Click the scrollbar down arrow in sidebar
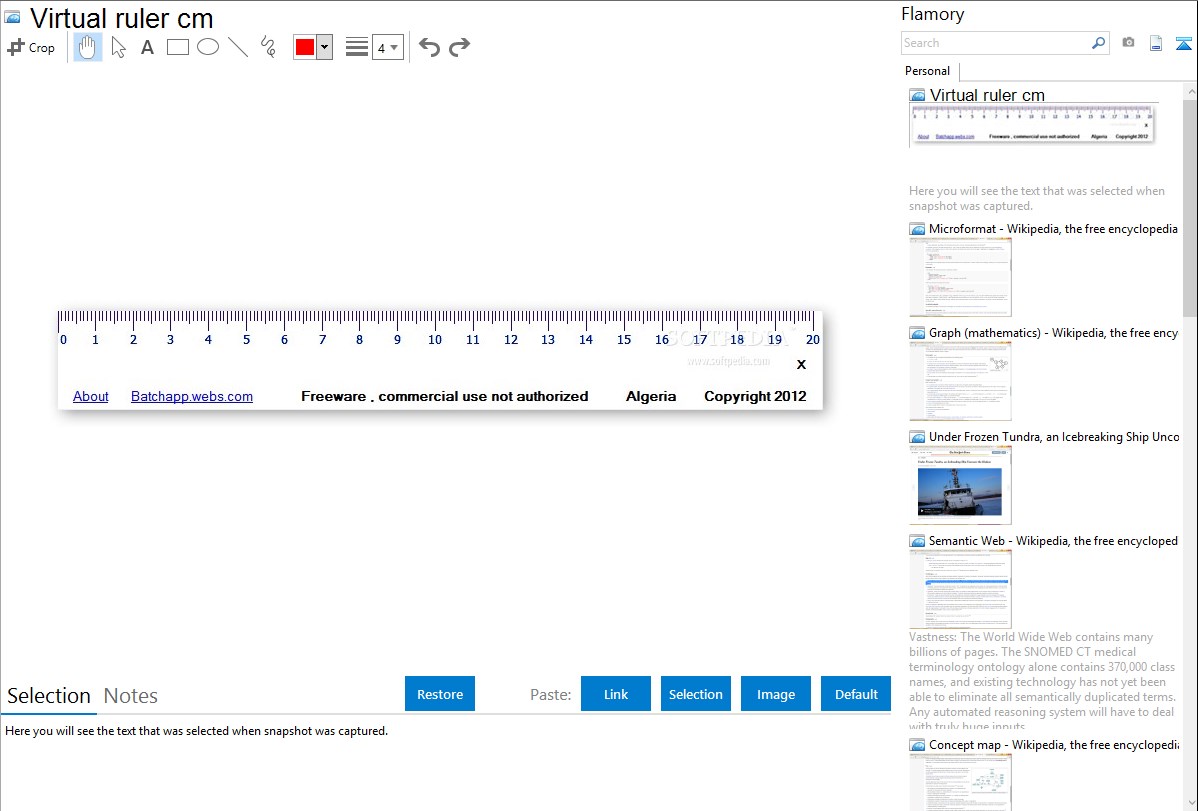Viewport: 1198px width, 811px height. 1190,803
